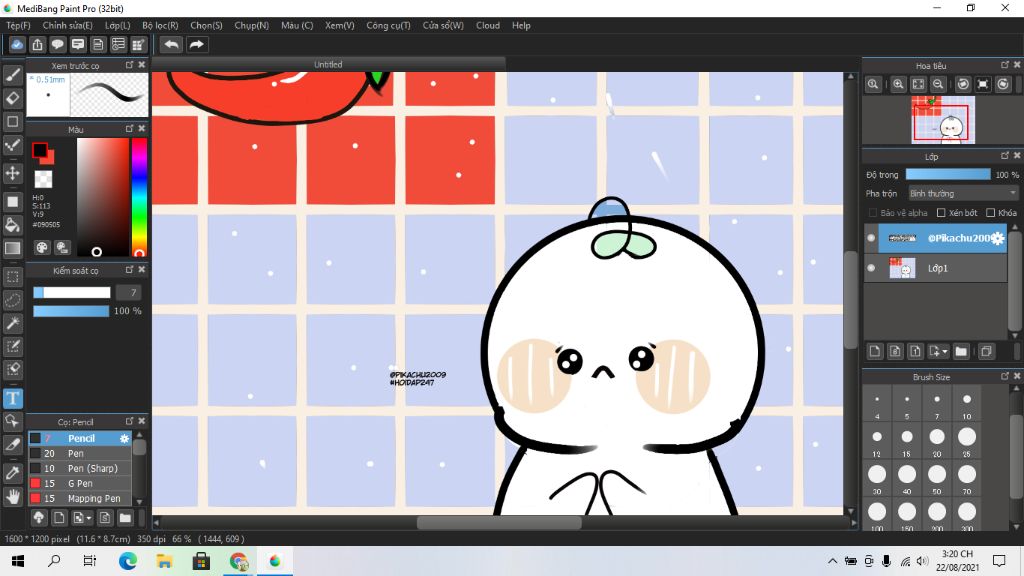Screen dimensions: 1024x576
Task: Toggle the Xén bớt checkbox
Action: (941, 213)
